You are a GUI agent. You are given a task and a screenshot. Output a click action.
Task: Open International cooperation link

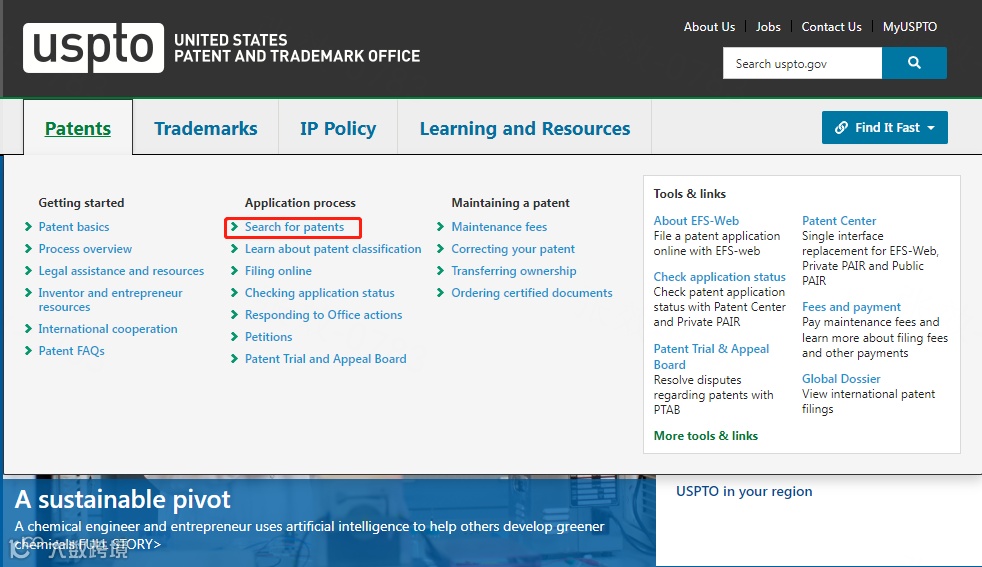click(x=108, y=329)
